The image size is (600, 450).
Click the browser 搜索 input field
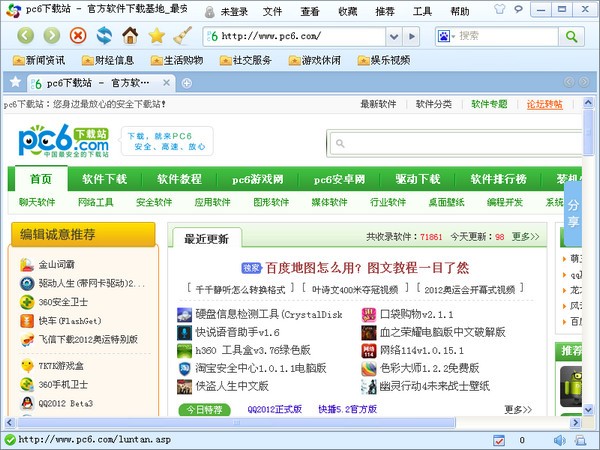click(507, 36)
